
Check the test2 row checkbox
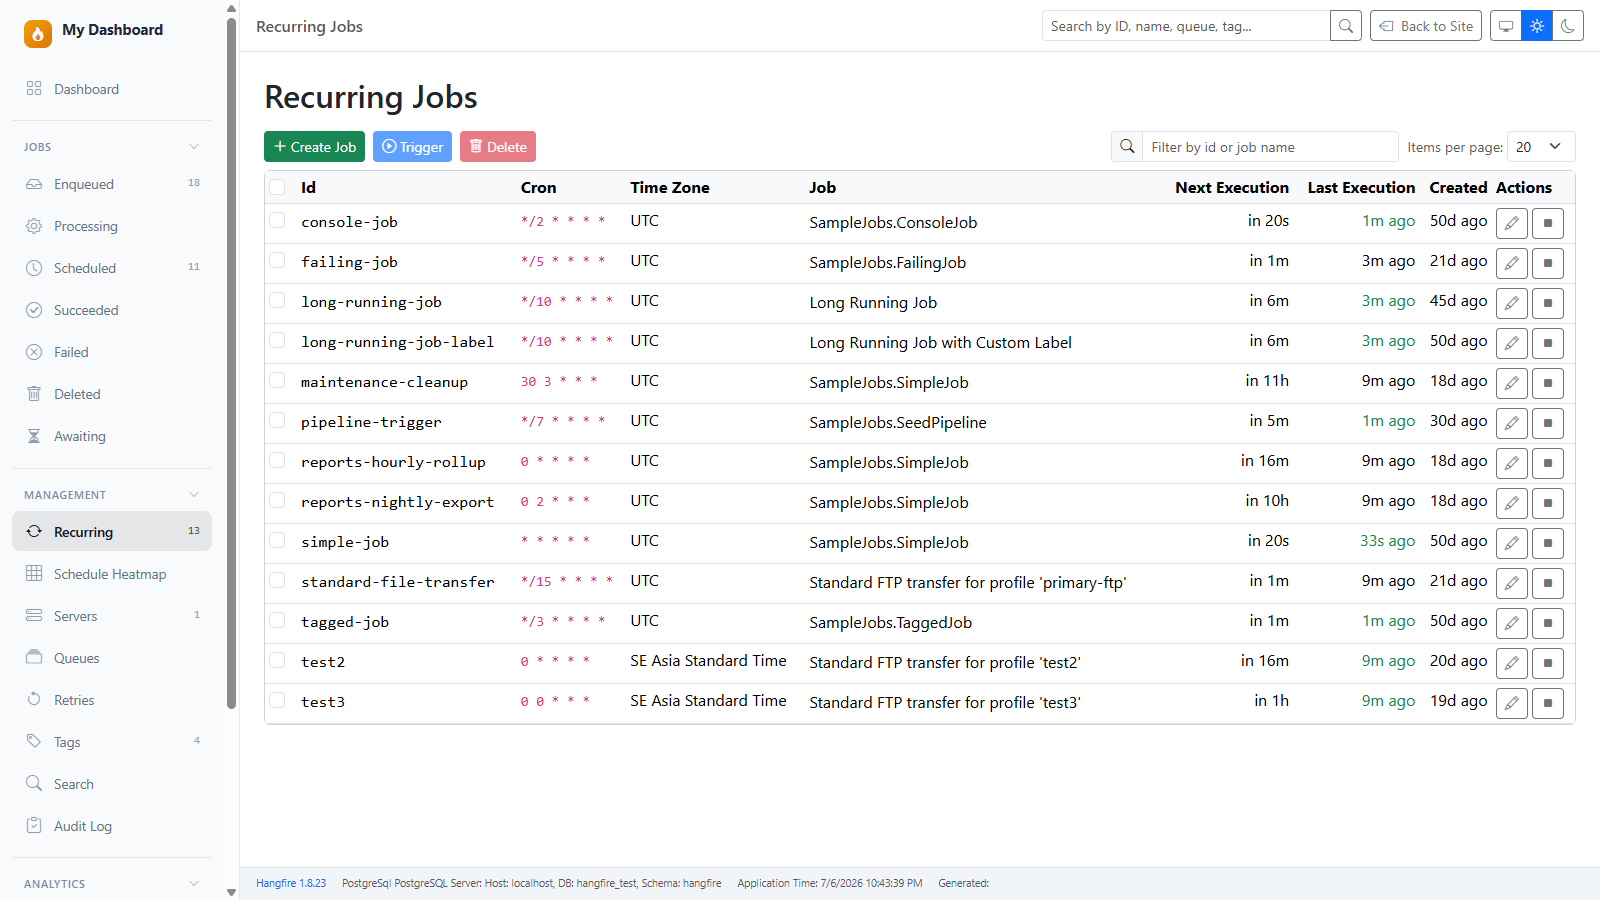(277, 661)
